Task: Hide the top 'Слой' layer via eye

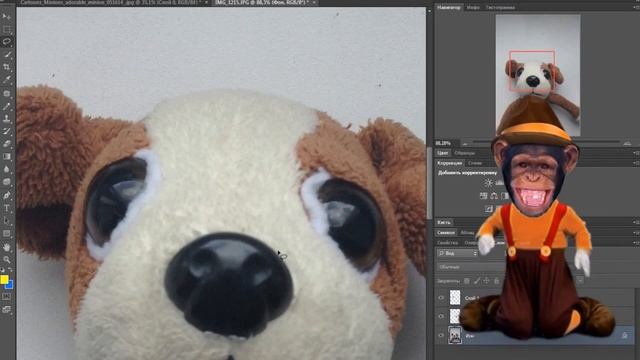Action: pos(441,298)
